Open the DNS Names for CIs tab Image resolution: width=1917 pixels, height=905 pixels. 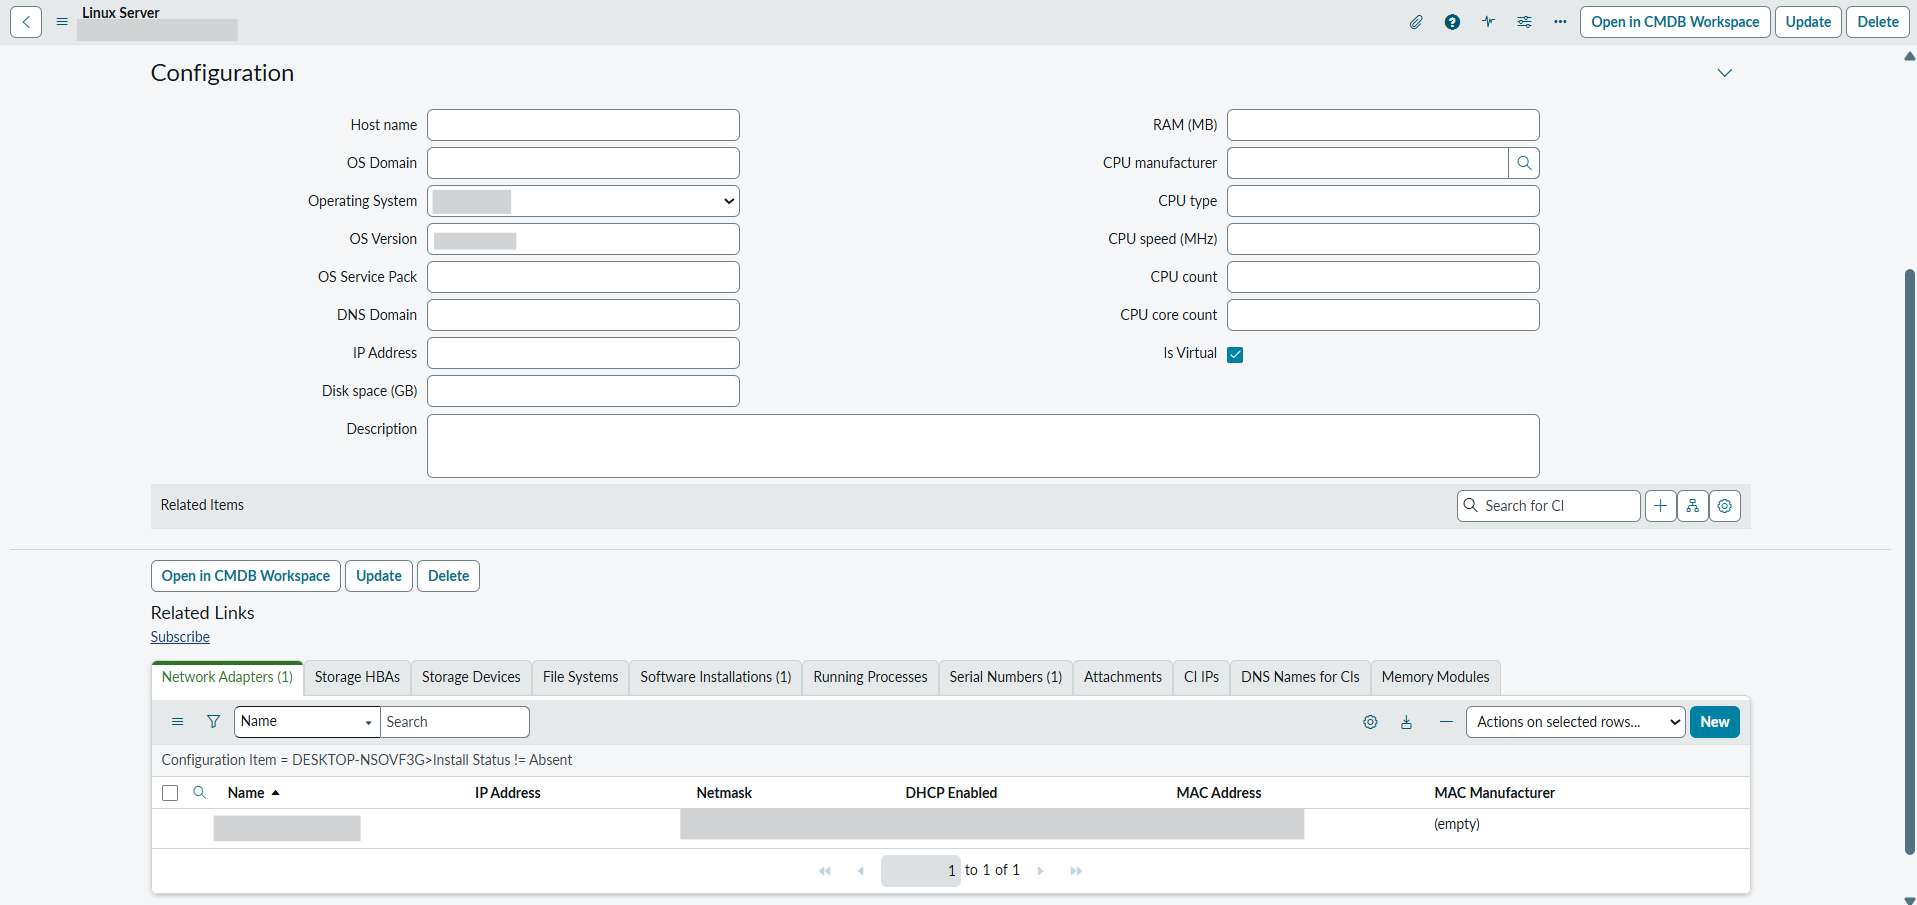1301,677
